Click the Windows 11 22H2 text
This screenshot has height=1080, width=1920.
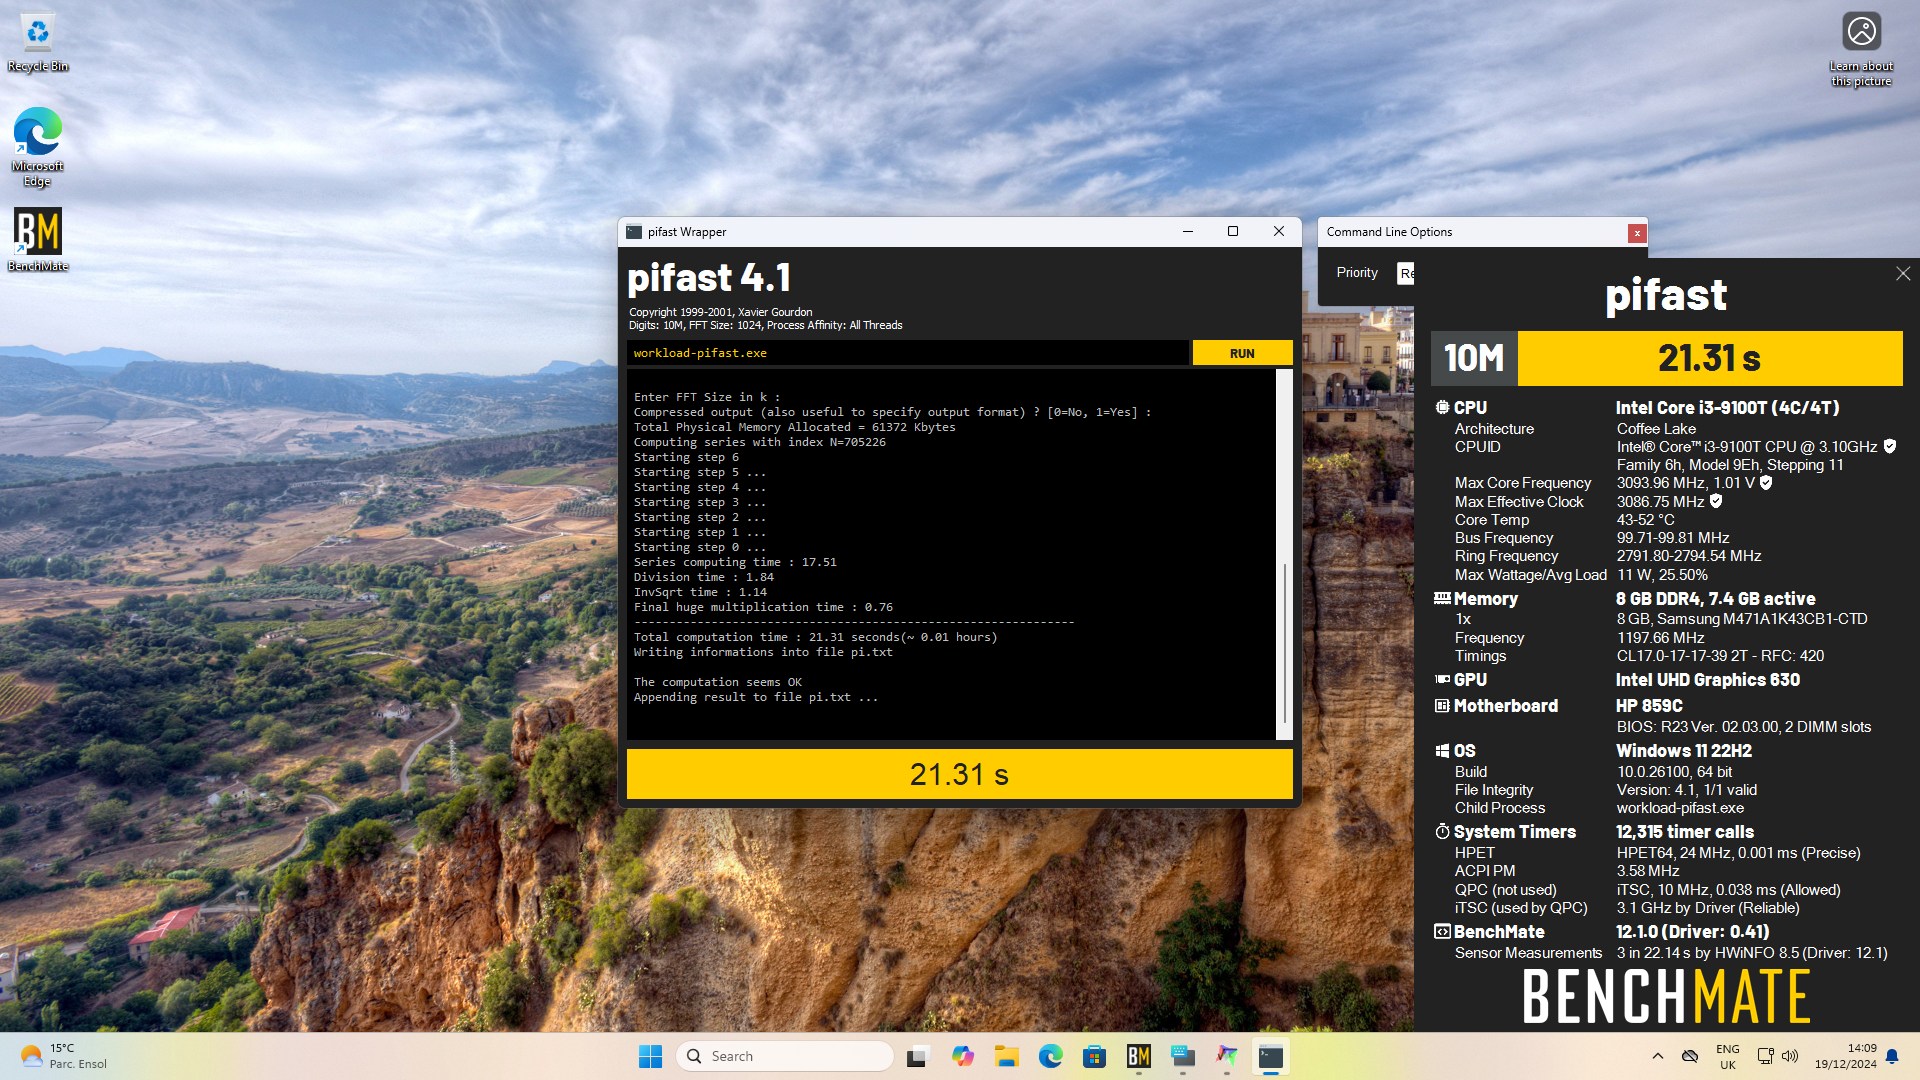(1683, 750)
